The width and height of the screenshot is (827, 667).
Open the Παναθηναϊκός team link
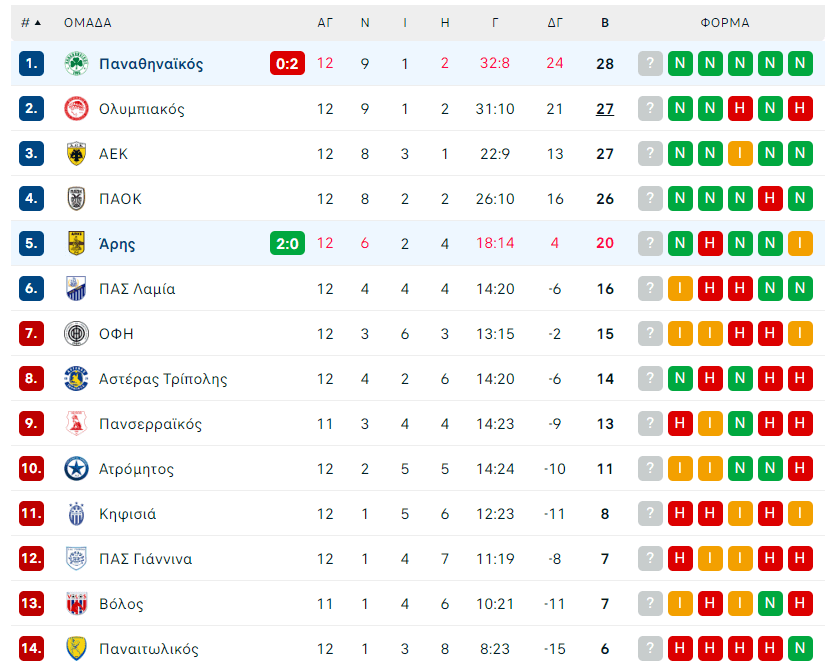(151, 64)
